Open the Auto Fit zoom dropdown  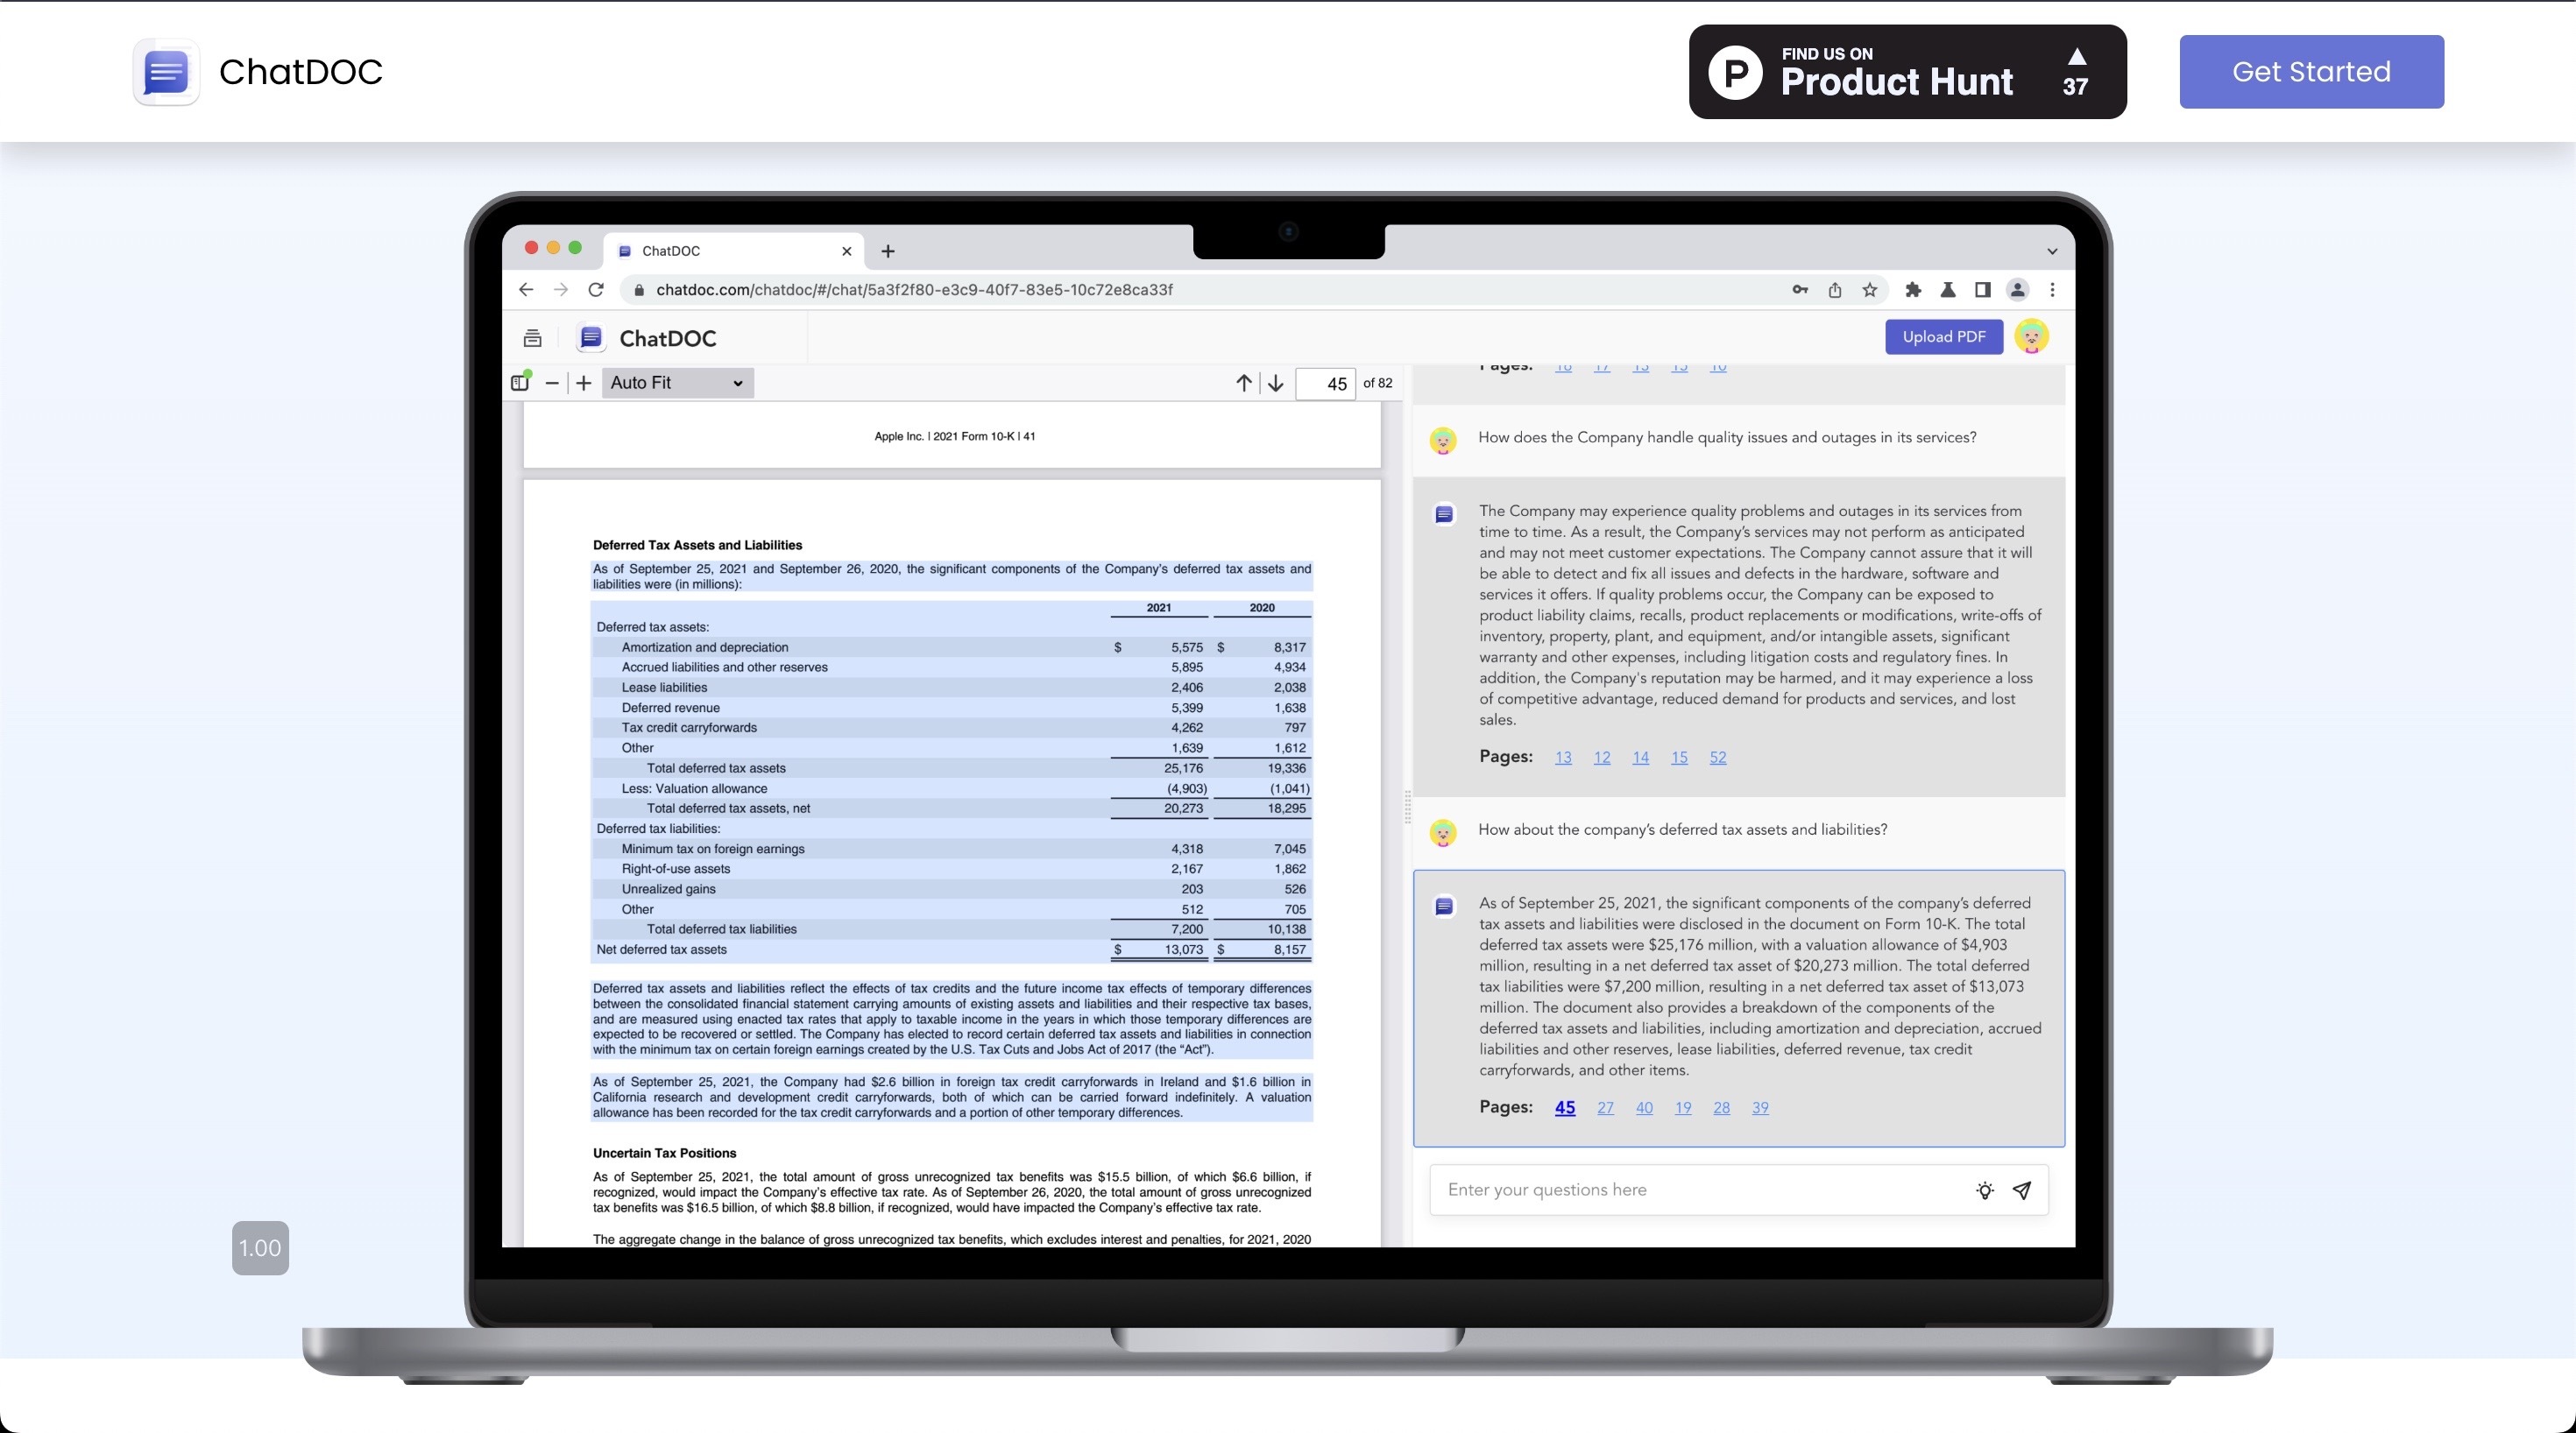(677, 383)
